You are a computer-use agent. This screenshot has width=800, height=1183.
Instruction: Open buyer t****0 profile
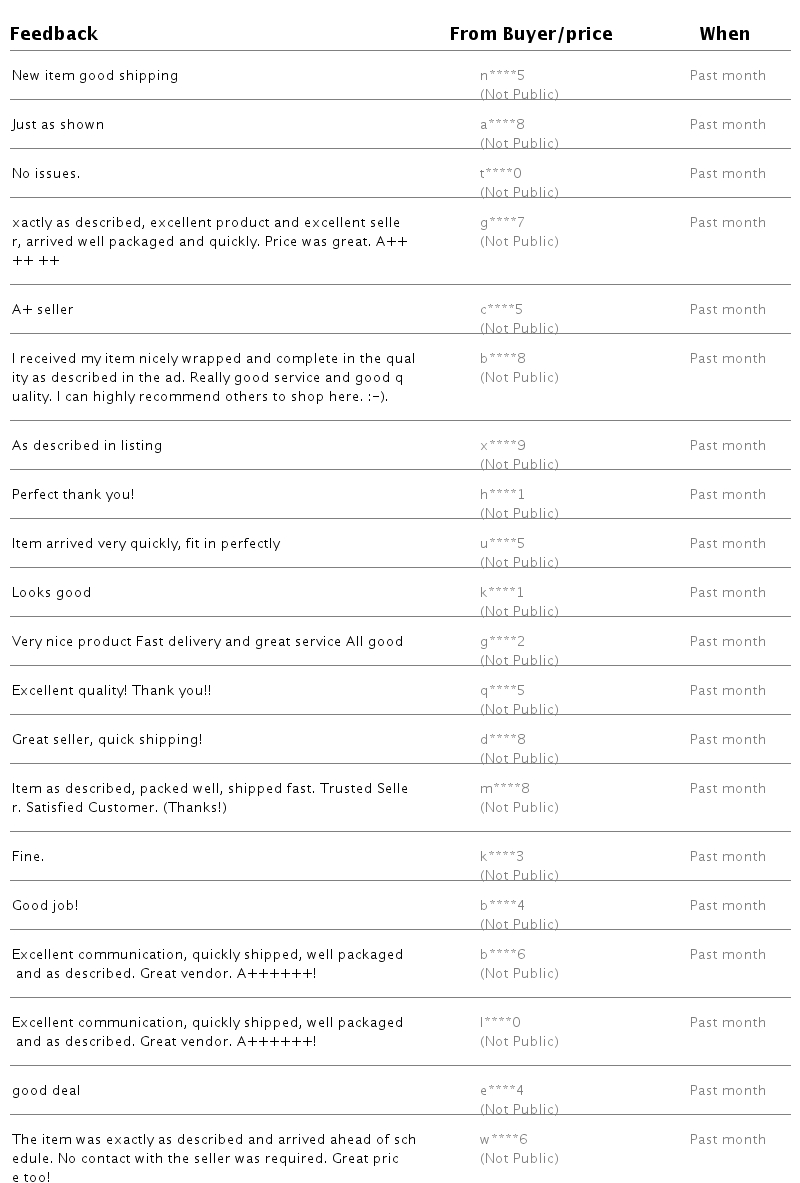click(501, 174)
